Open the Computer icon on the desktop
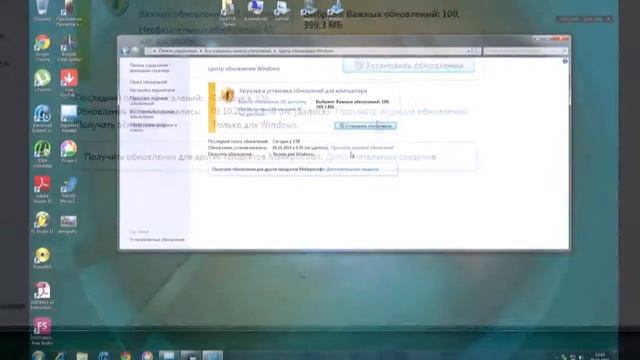This screenshot has width=640, height=360. (255, 10)
